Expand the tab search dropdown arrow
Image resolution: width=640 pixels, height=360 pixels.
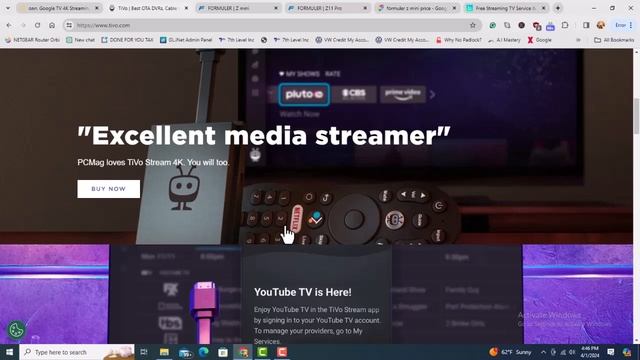point(7,8)
